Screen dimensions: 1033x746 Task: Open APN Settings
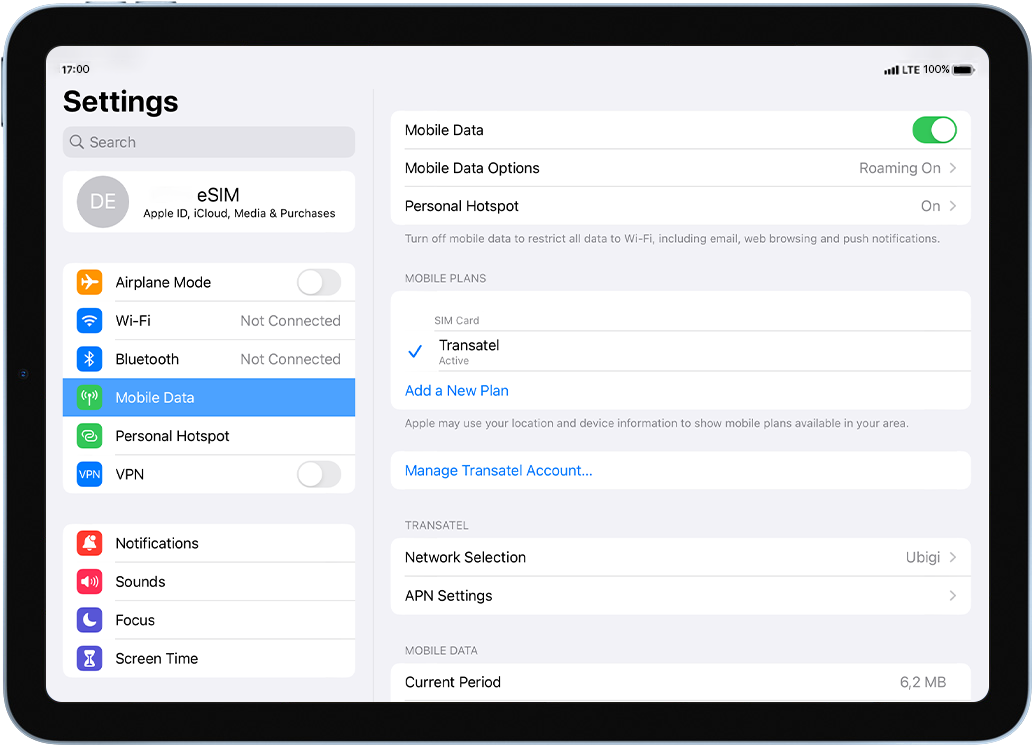680,595
